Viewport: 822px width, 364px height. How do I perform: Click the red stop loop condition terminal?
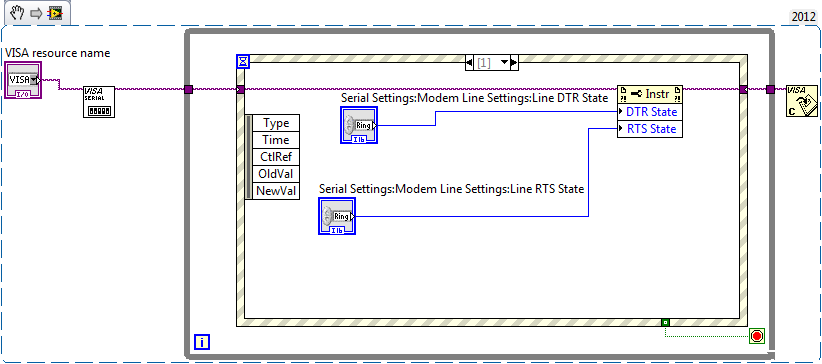tap(756, 336)
